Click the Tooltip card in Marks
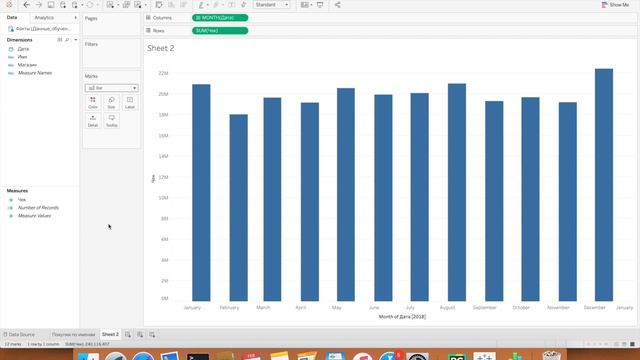Image resolution: width=640 pixels, height=360 pixels. click(x=111, y=121)
